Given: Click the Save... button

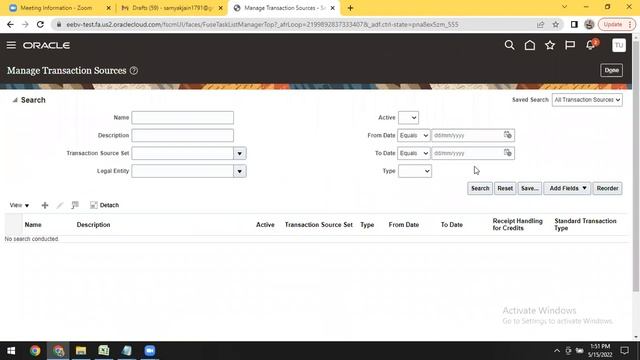Looking at the screenshot, I should 530,188.
